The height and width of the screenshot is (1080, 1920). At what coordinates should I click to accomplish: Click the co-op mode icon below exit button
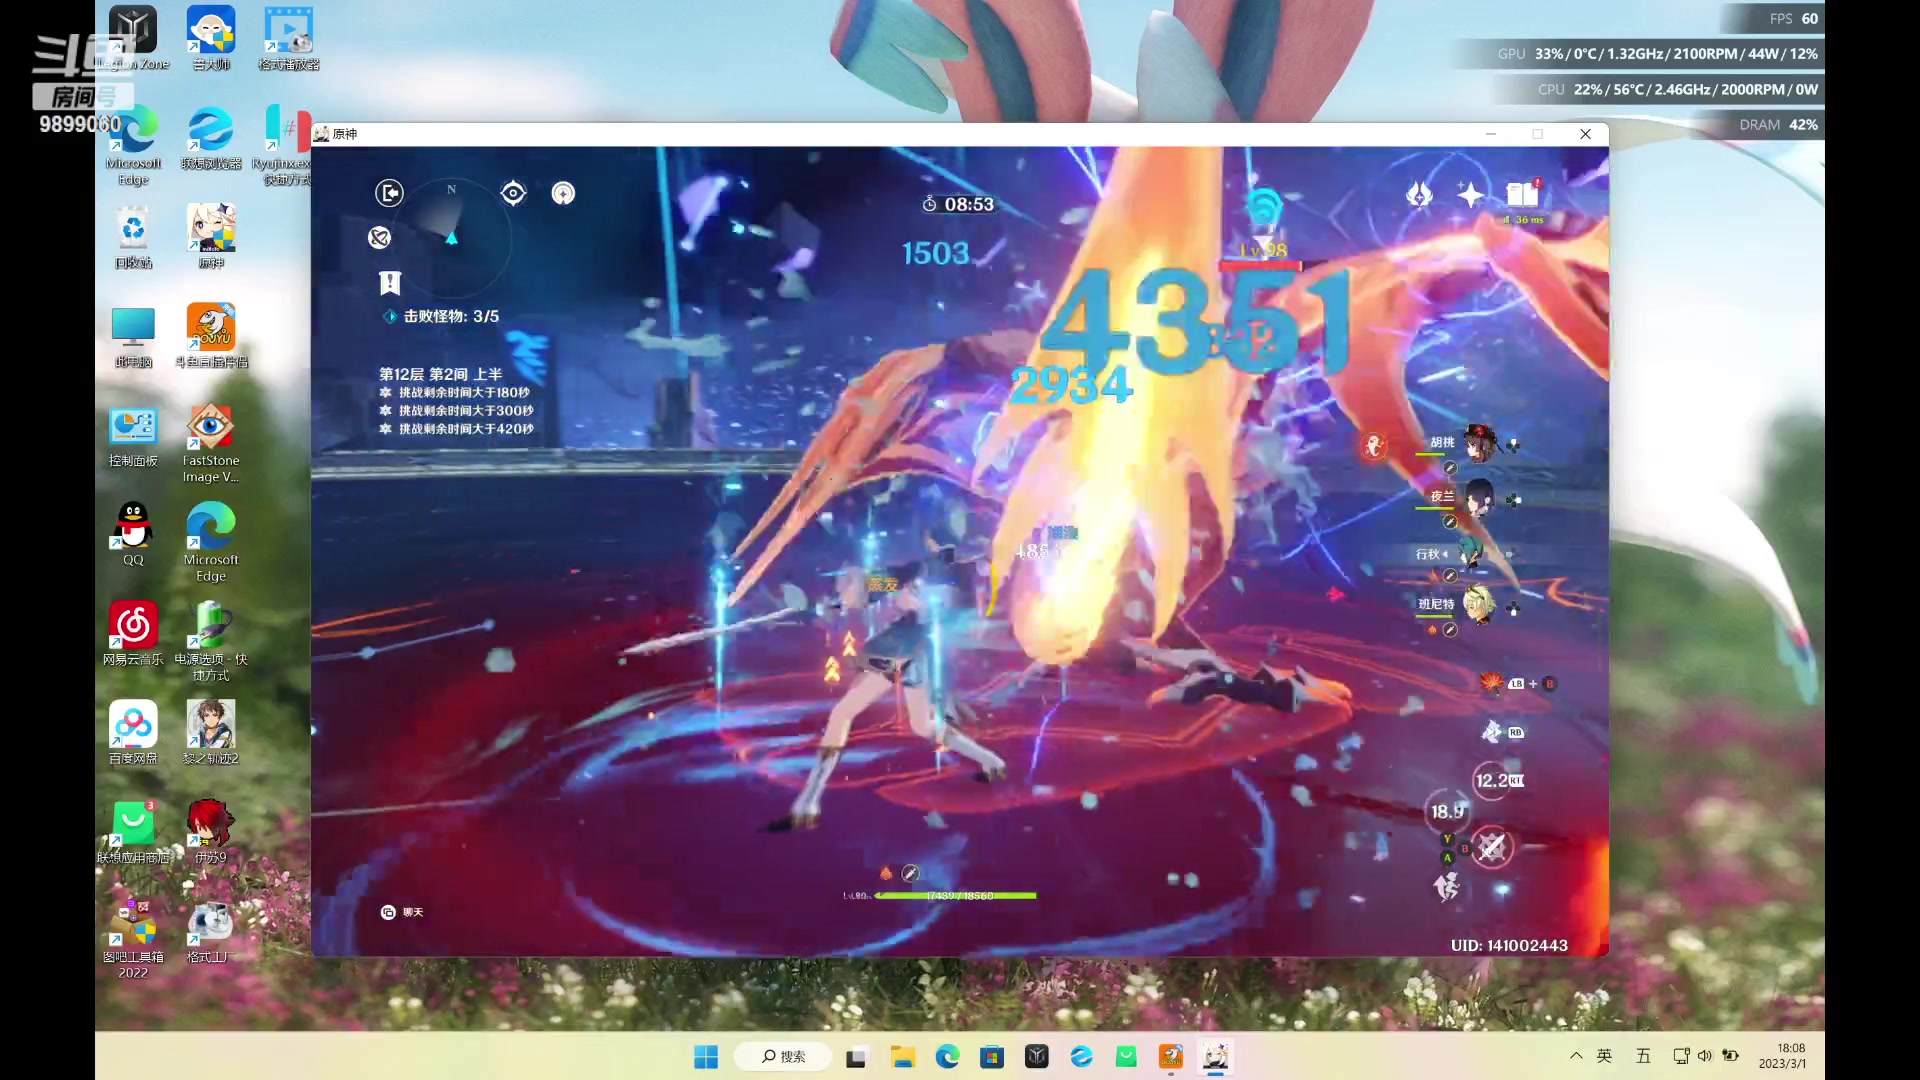(379, 237)
